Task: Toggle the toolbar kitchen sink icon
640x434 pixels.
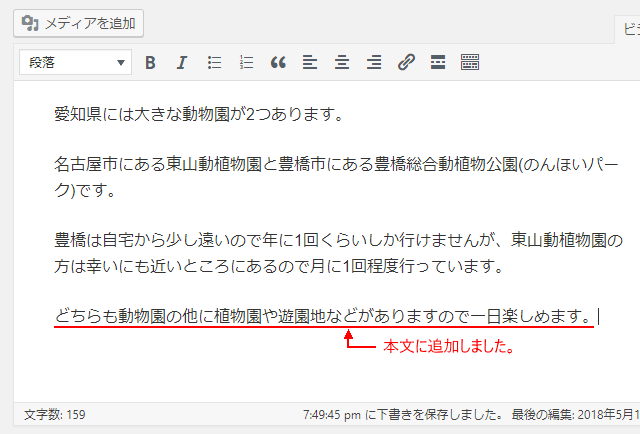Action: [x=470, y=62]
